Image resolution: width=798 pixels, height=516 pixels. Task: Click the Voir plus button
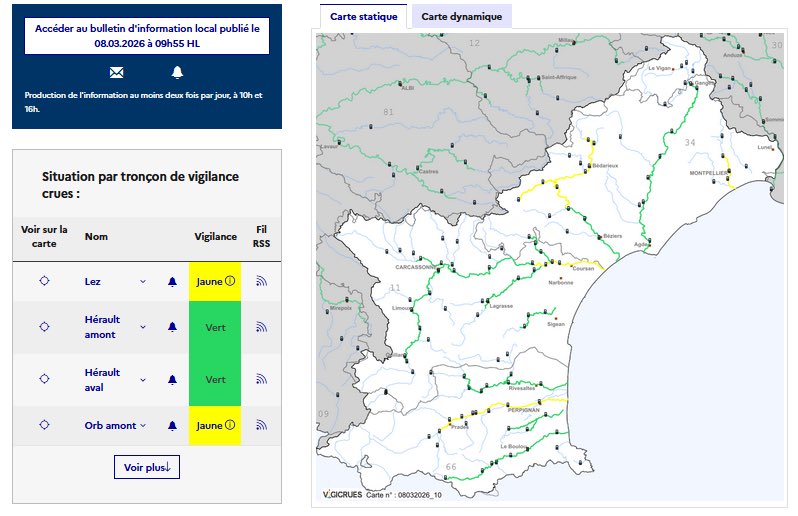coord(147,467)
